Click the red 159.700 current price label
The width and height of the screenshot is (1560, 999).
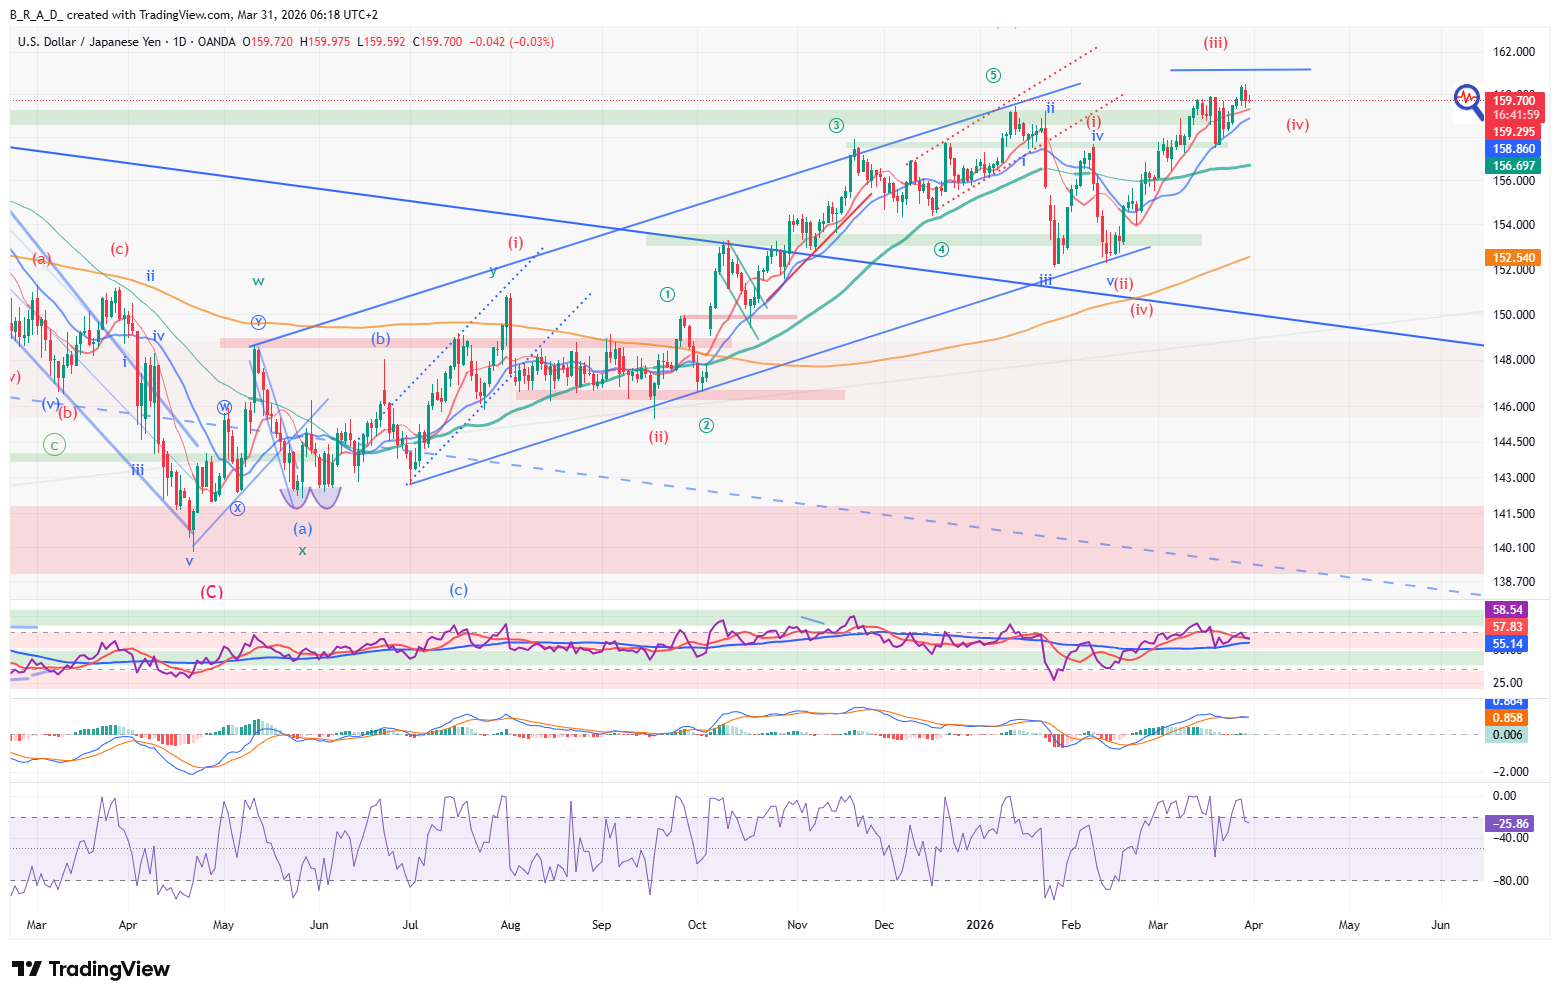click(x=1514, y=100)
